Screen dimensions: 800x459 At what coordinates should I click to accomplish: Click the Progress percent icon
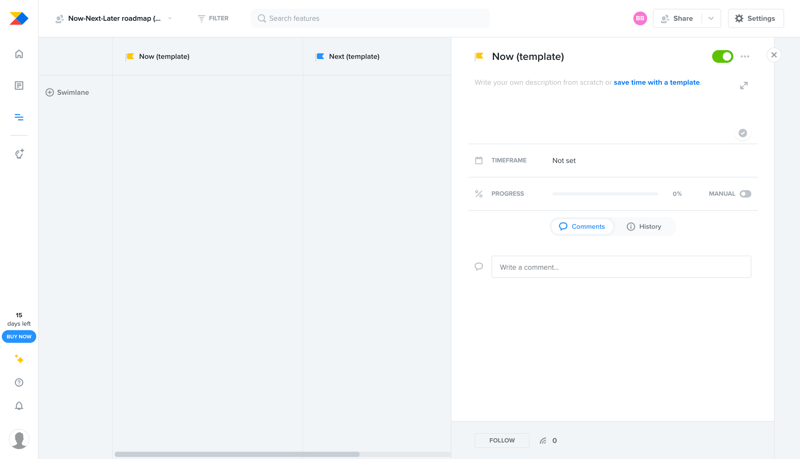point(479,194)
